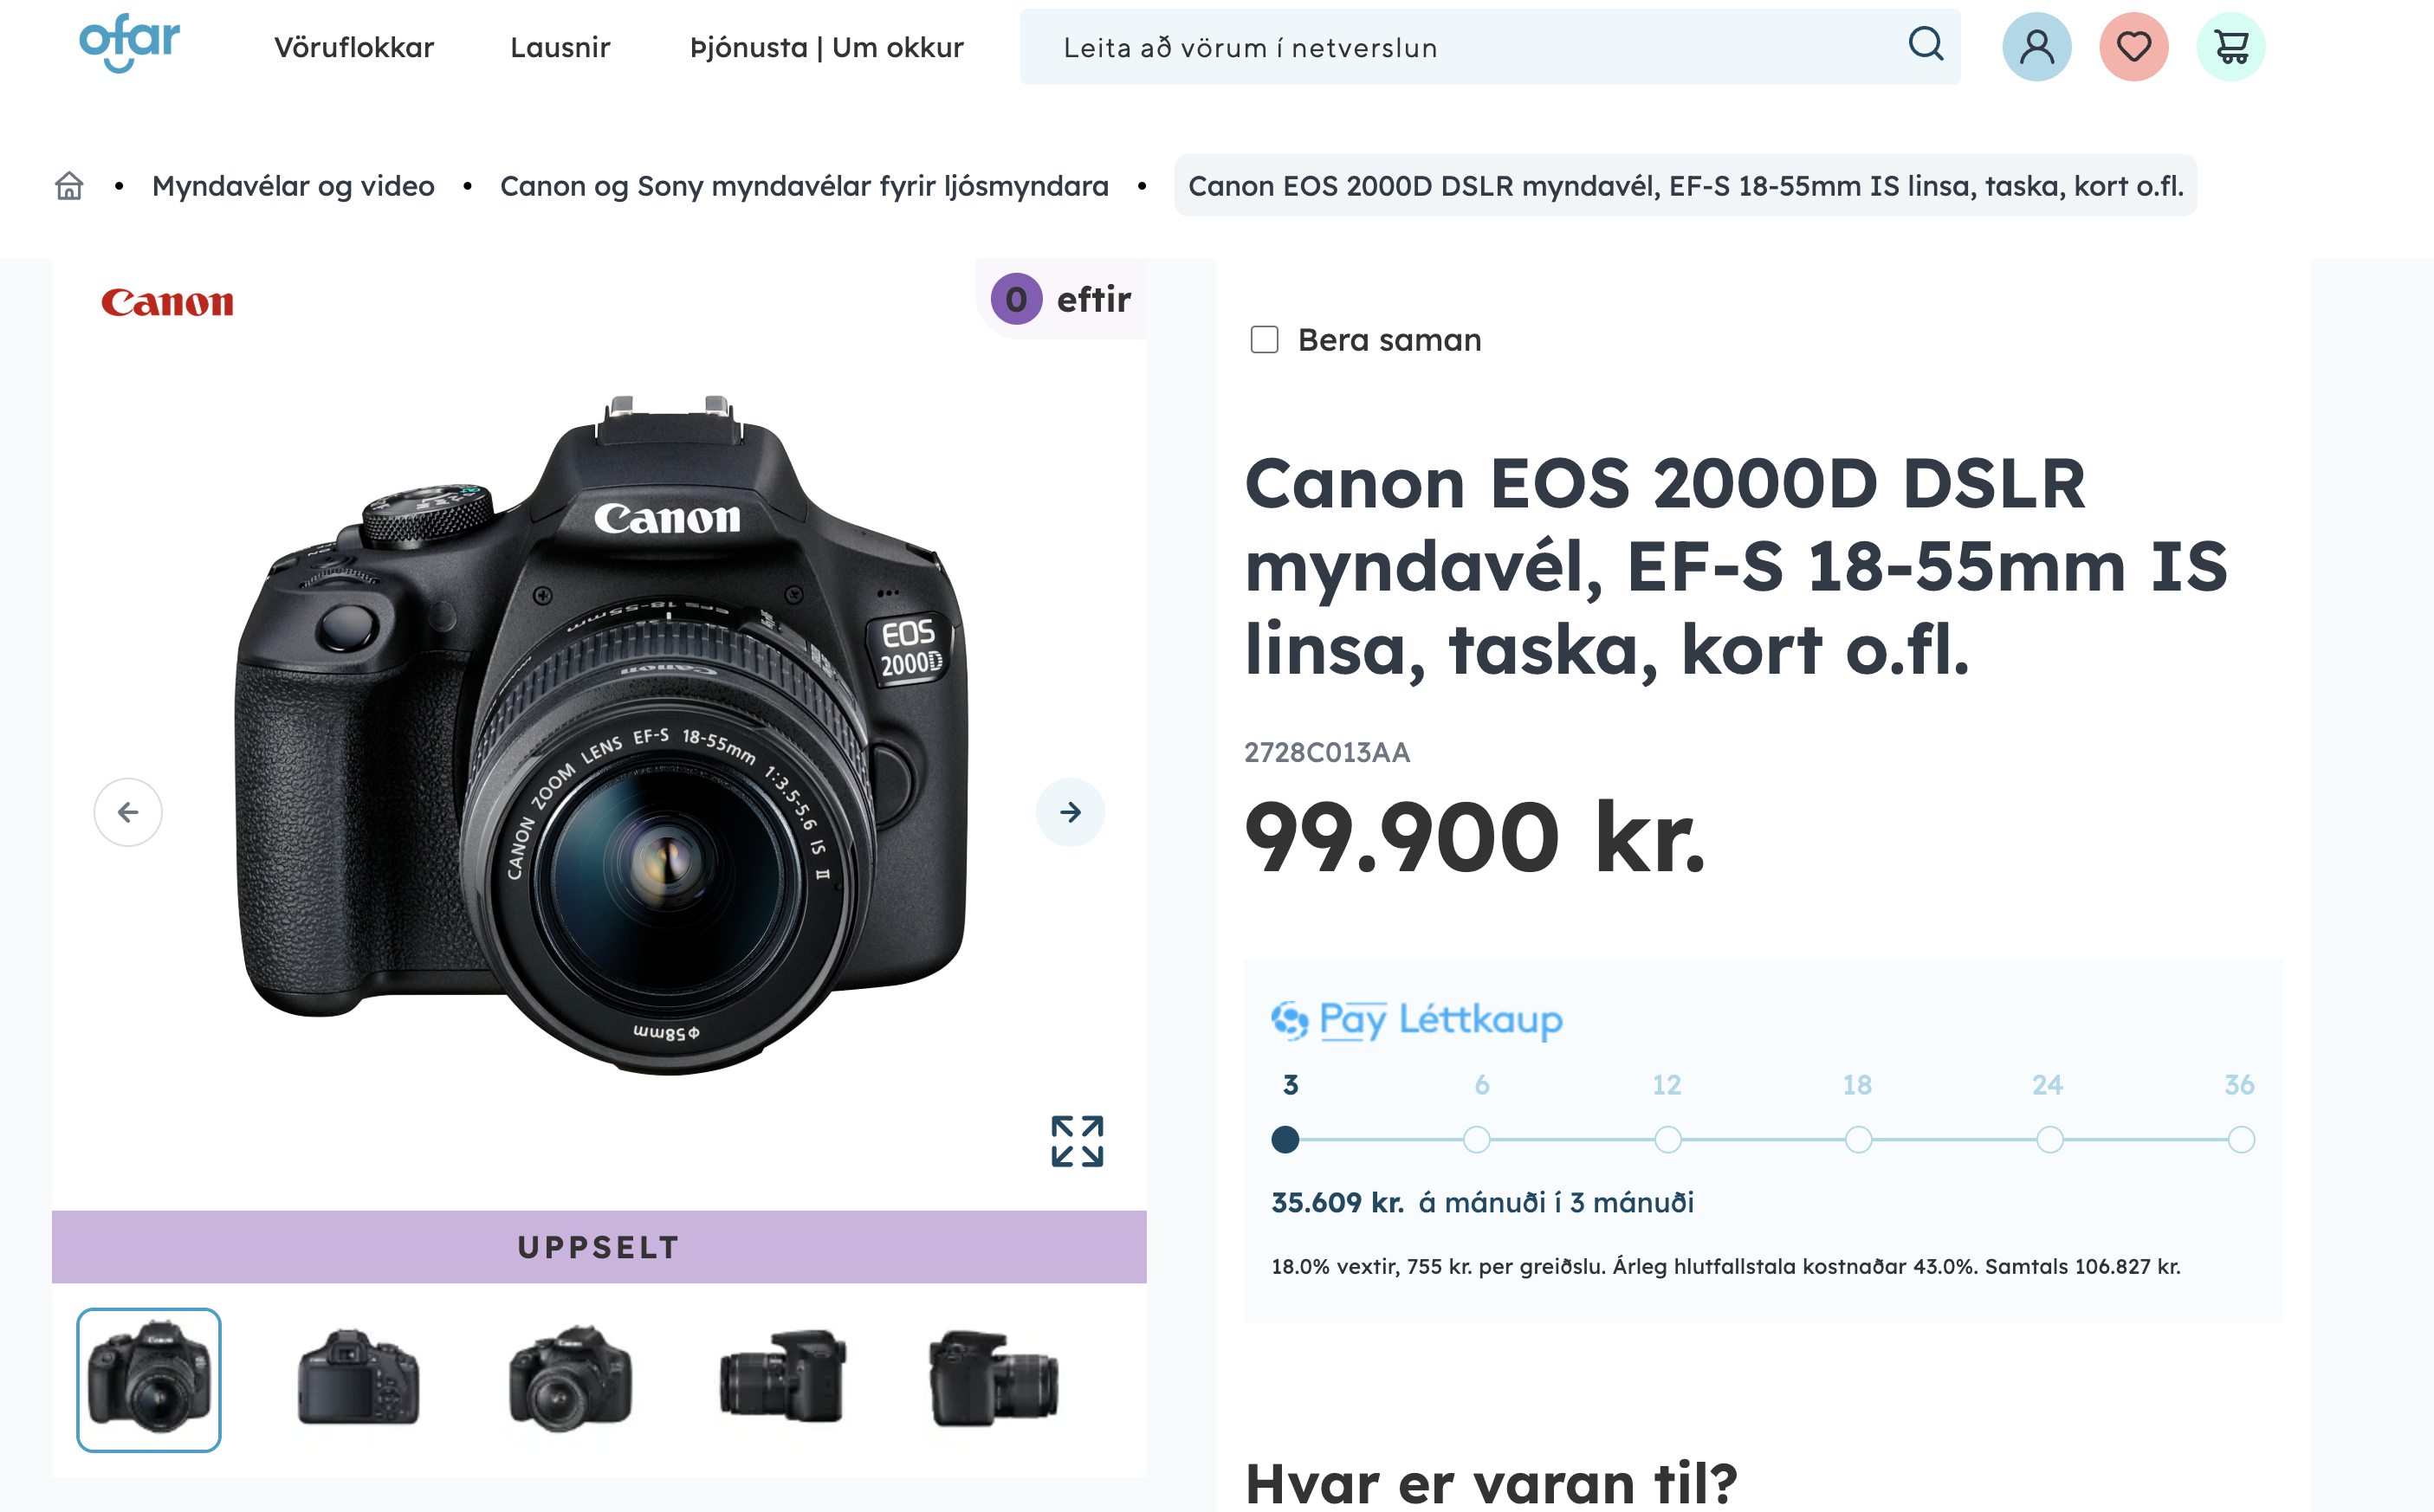Open Myndavélar og video breadcrumb link
Viewport: 2434px width, 1512px height.
[x=293, y=186]
